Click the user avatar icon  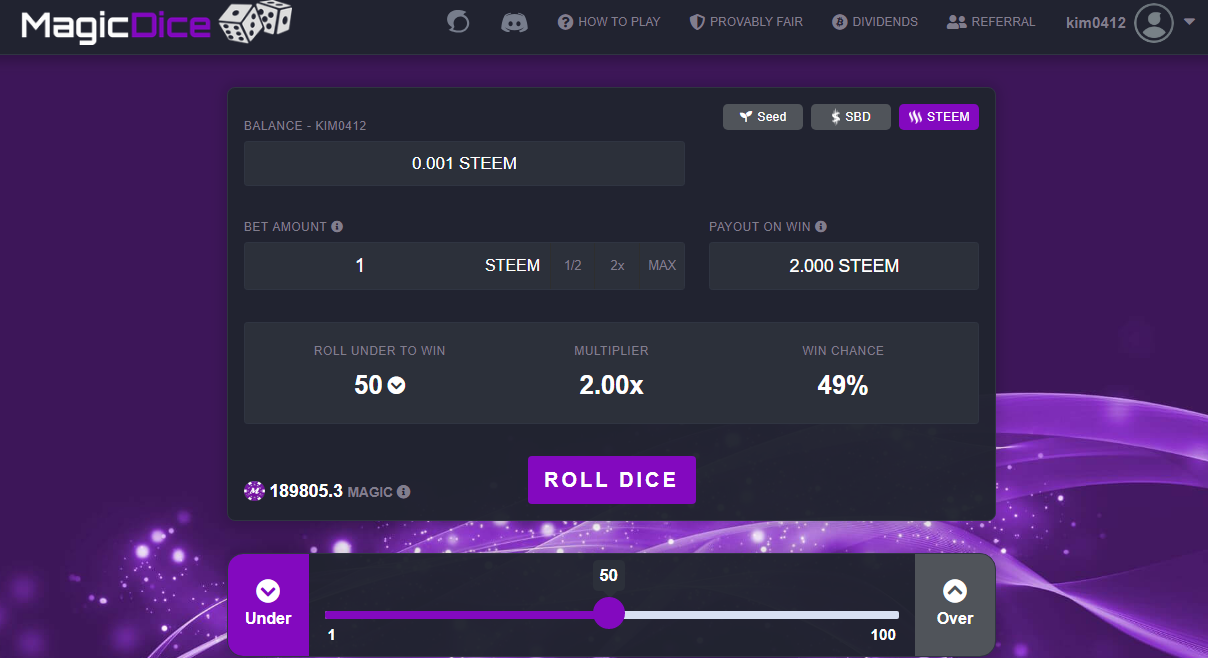click(1154, 22)
